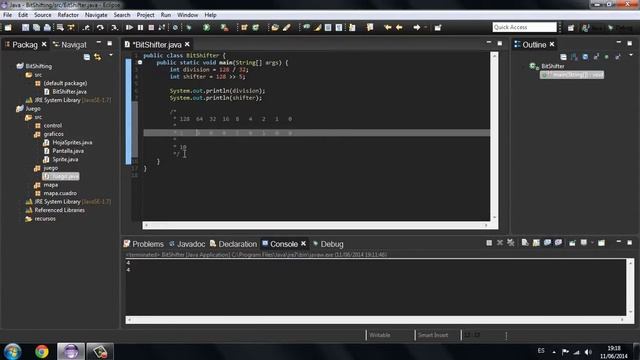The height and width of the screenshot is (360, 640).
Task: Toggle Sort in Outline toolbar
Action: (574, 57)
